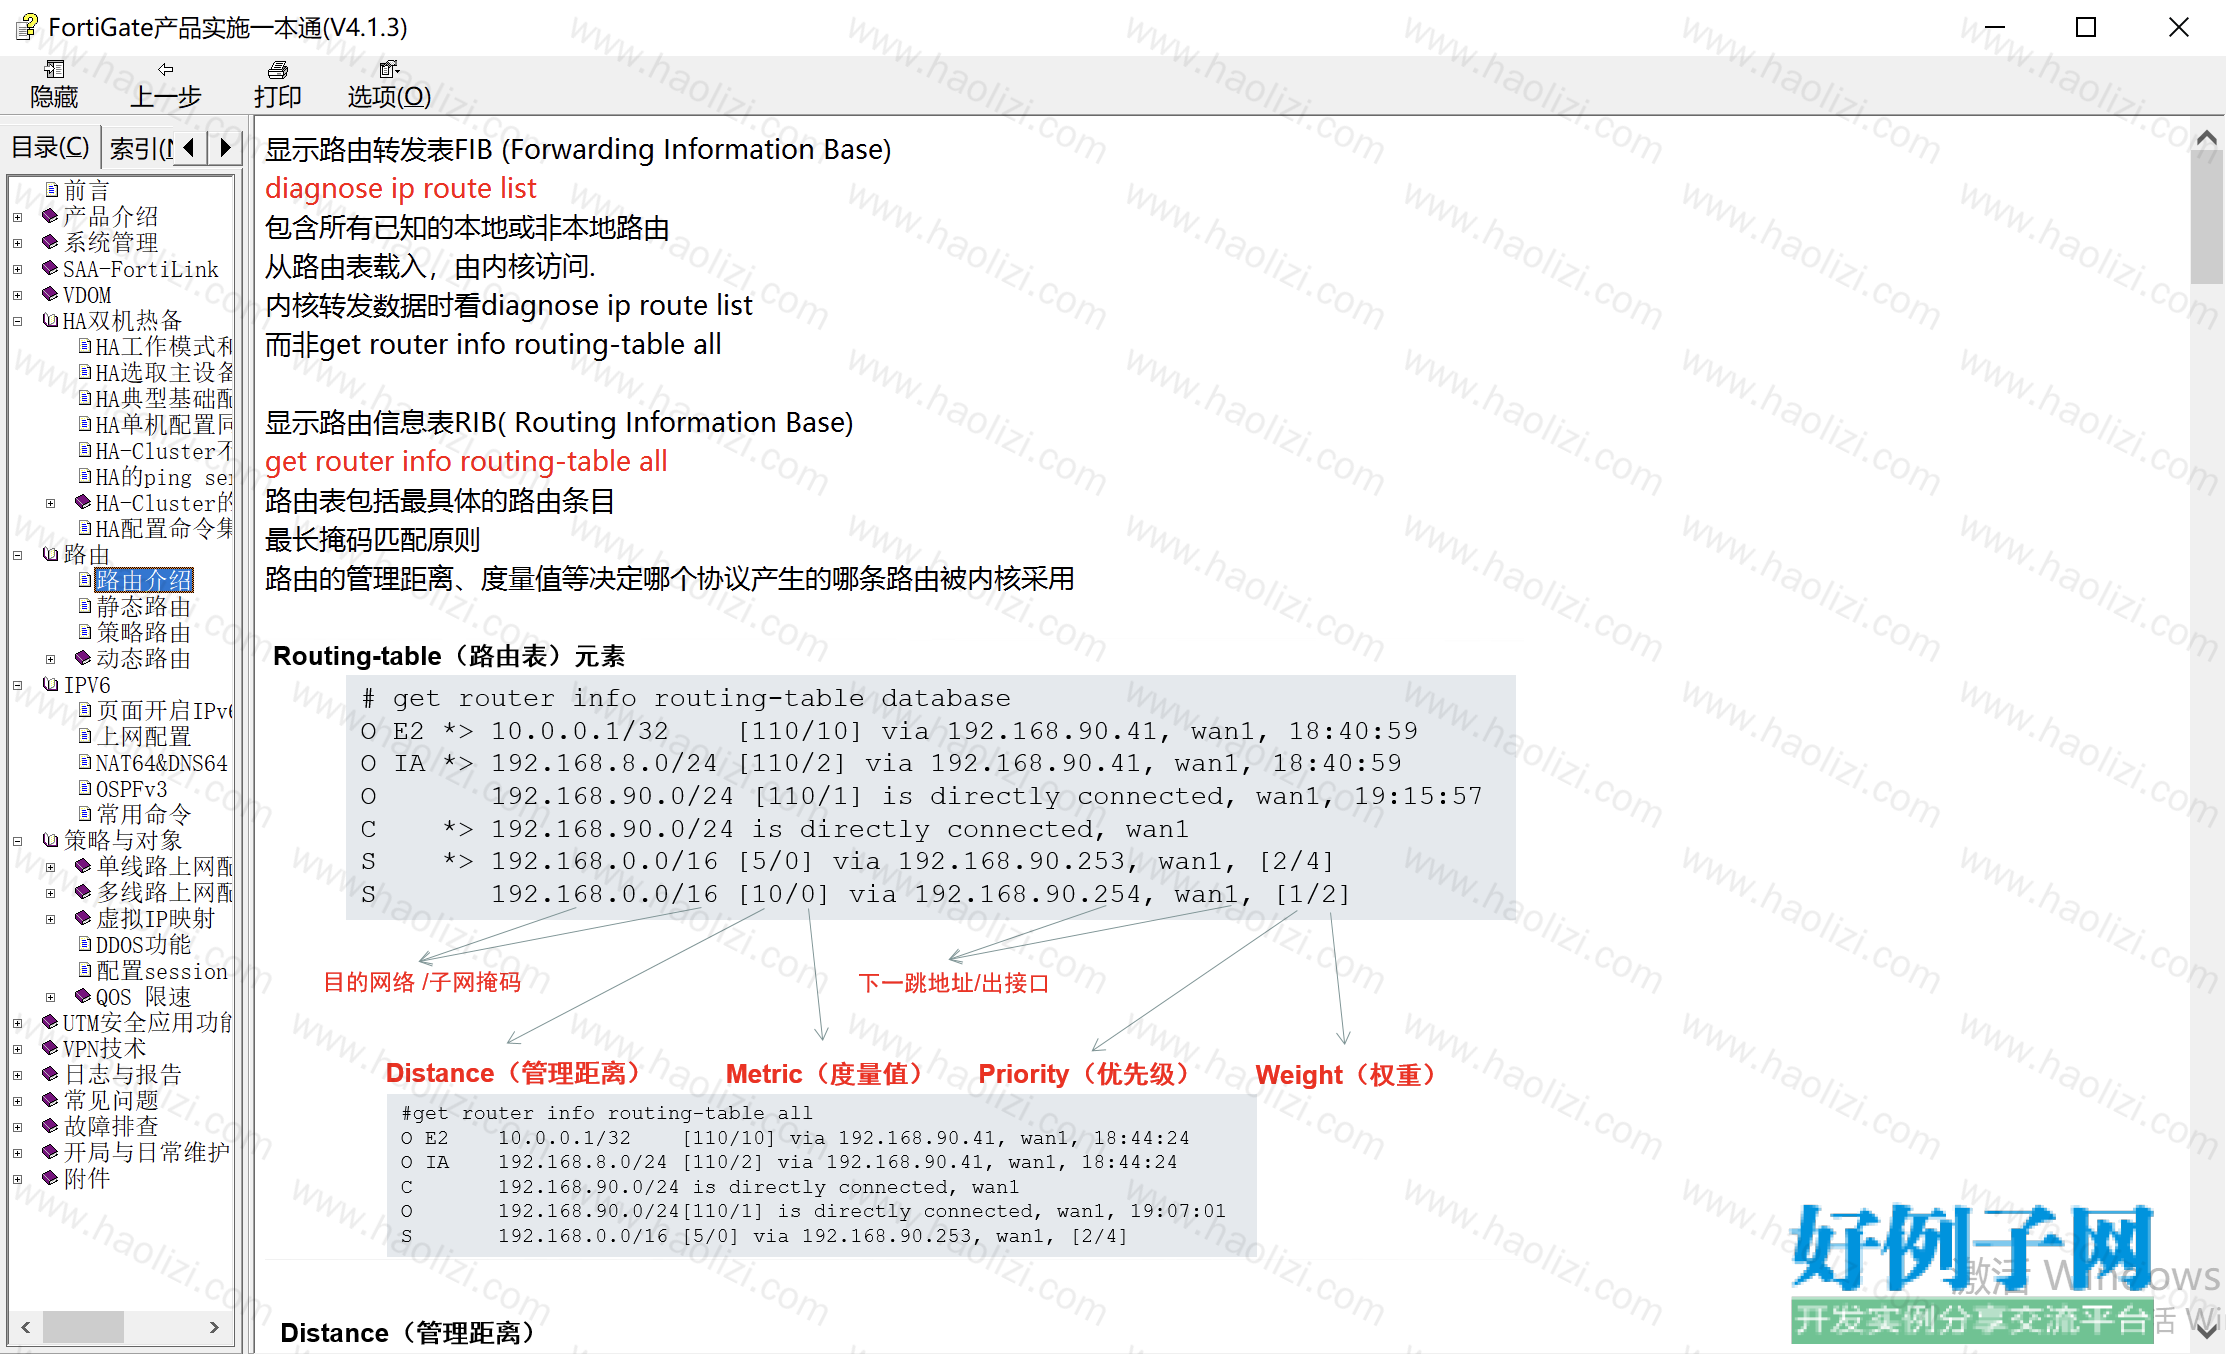2226x1354 pixels.
Task: Click the tree panel scroll-left arrow
Action: click(26, 1327)
